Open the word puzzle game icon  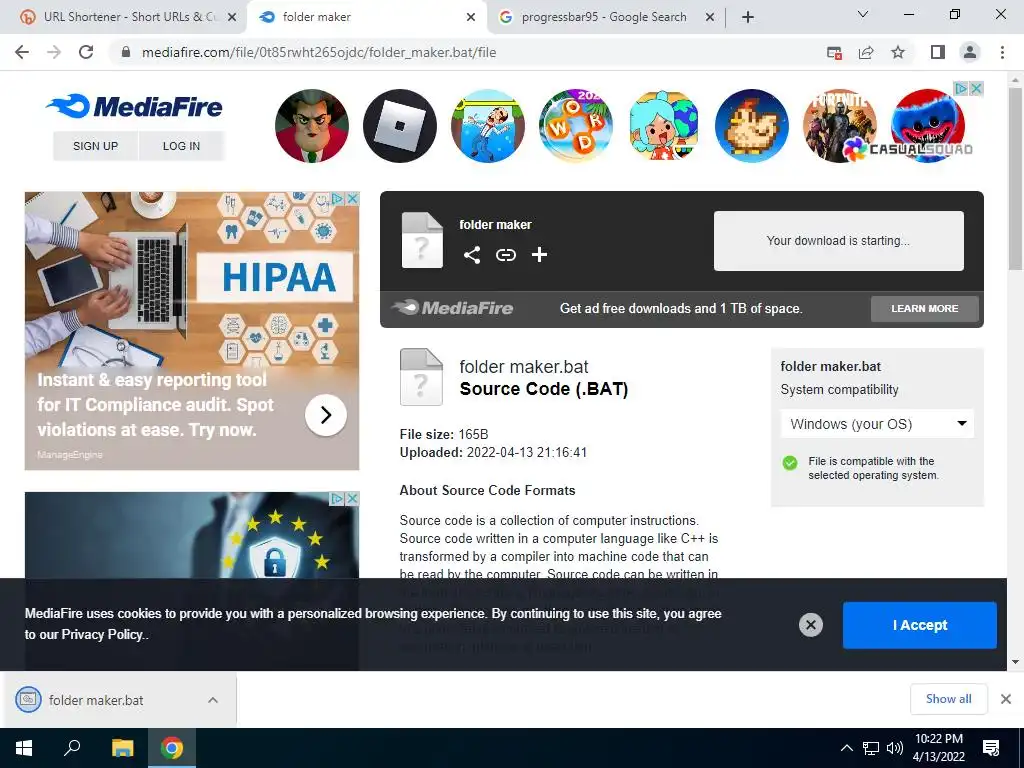click(x=575, y=125)
